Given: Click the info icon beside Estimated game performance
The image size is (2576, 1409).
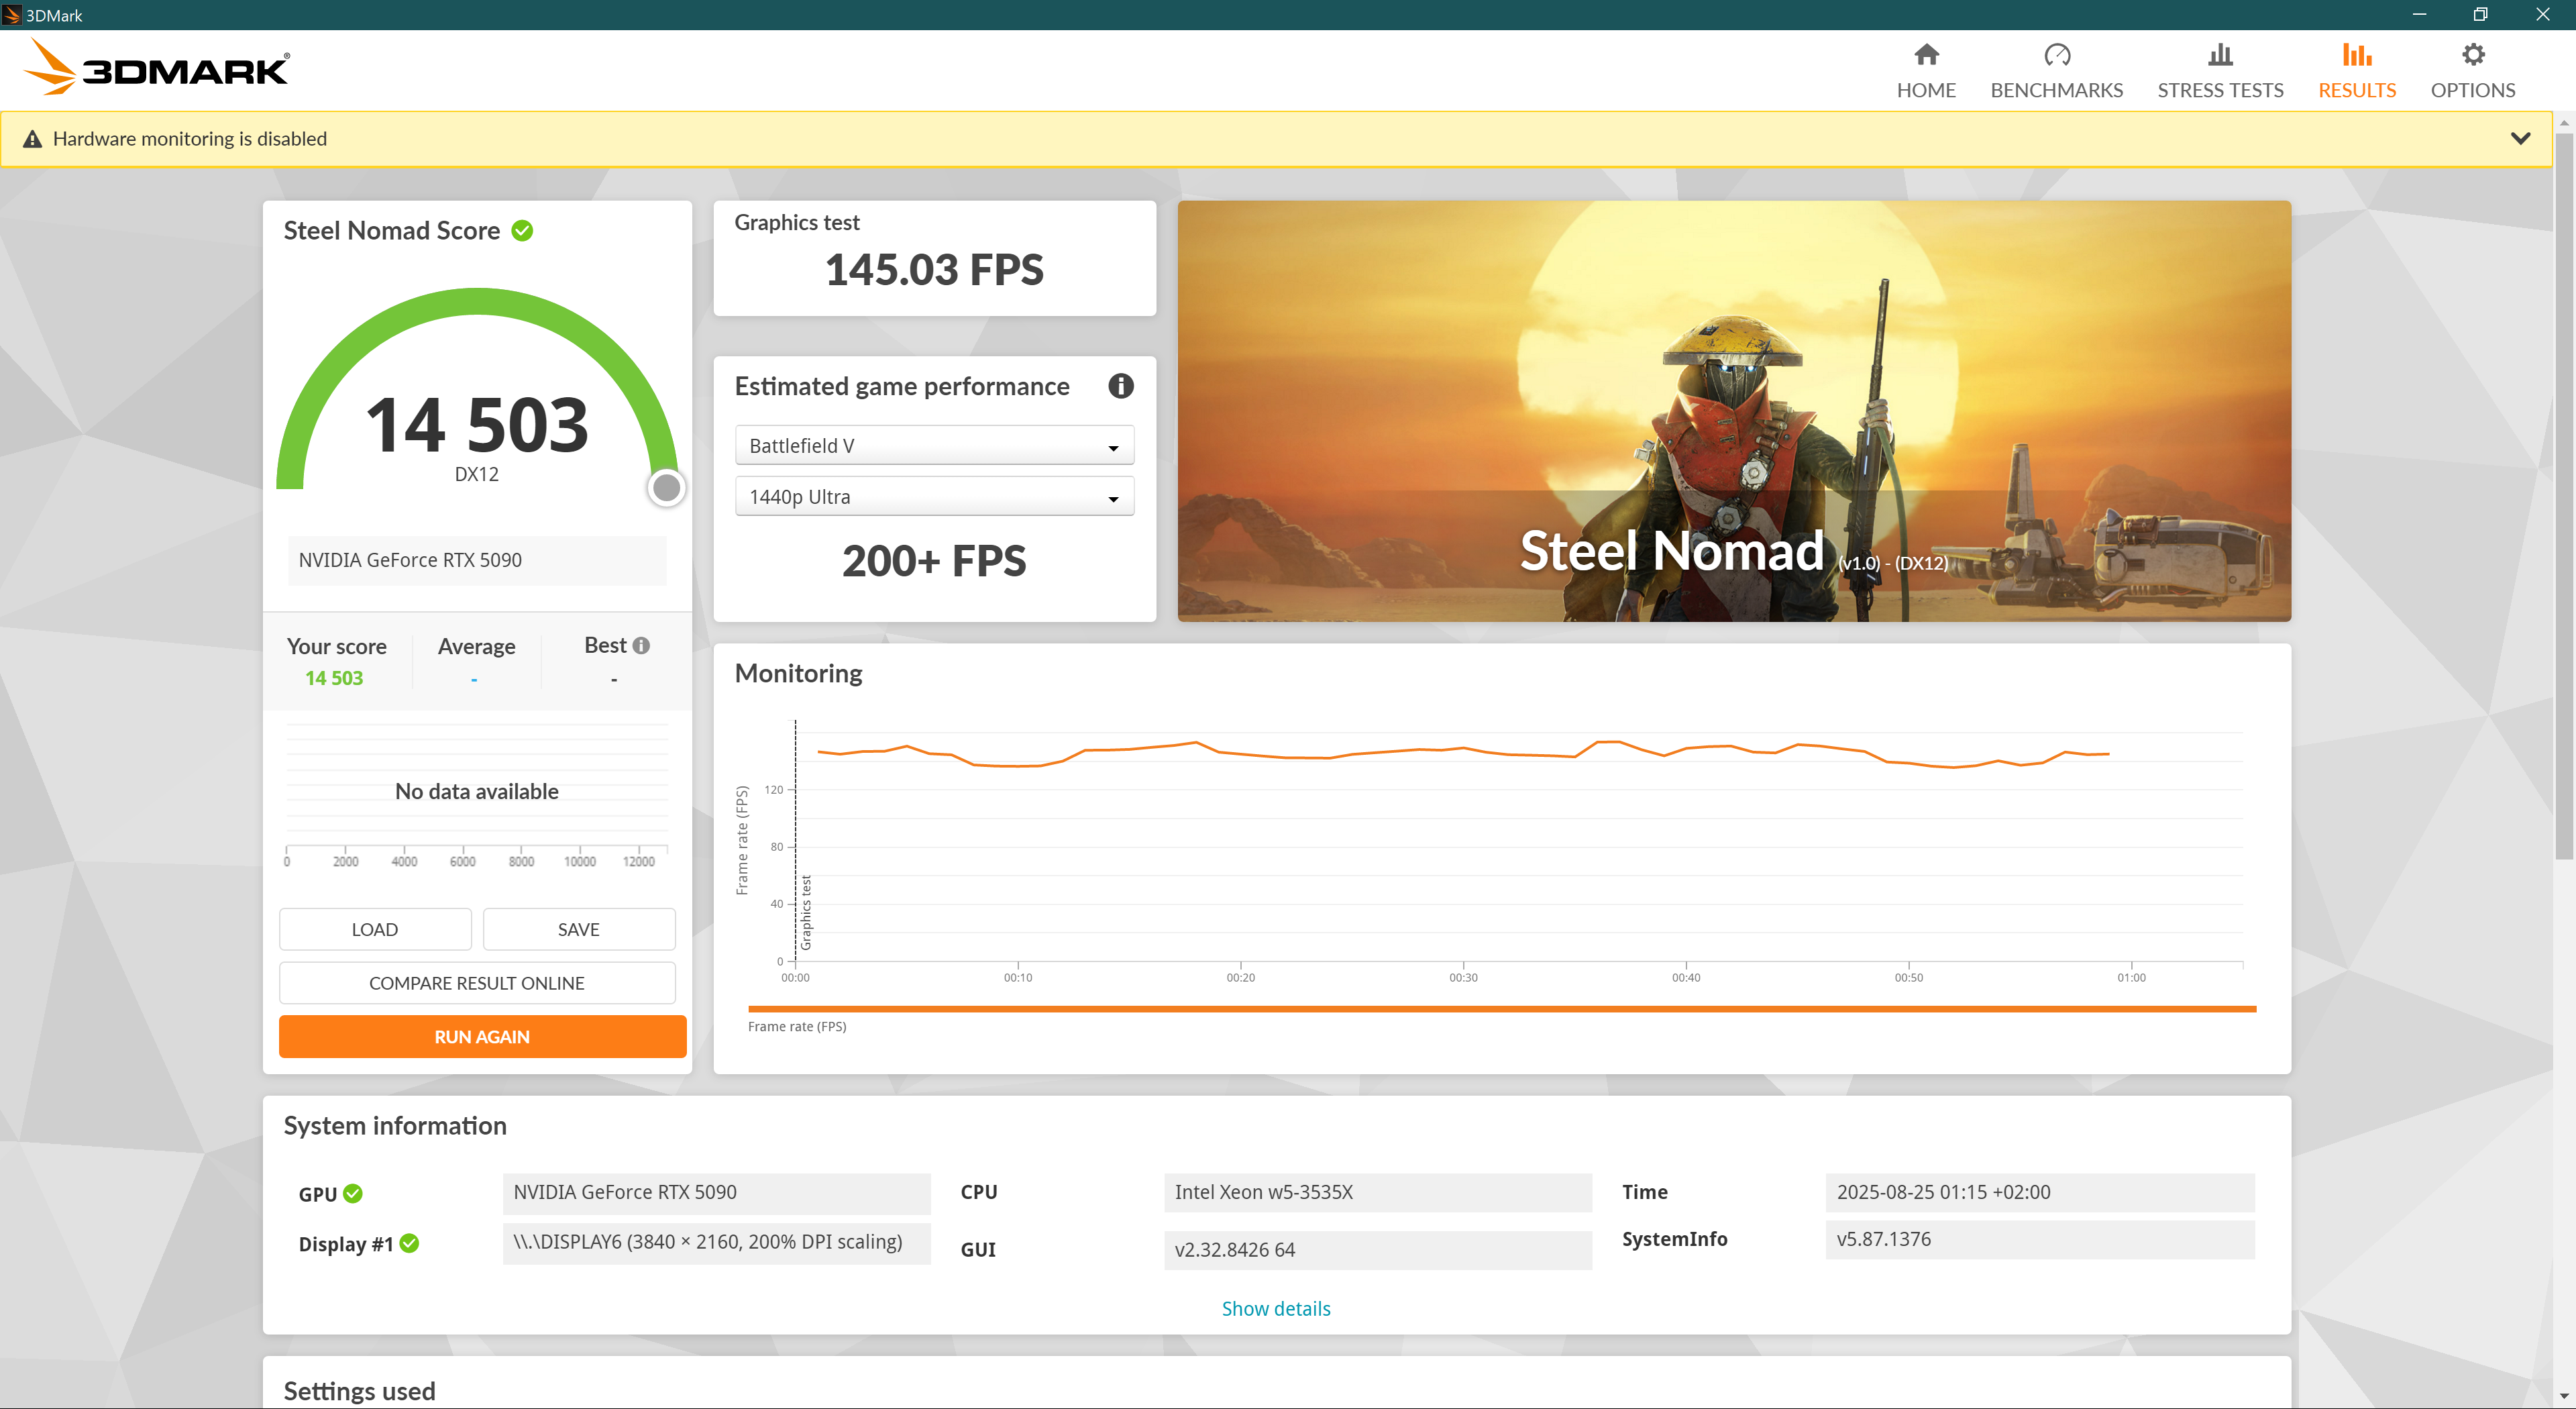Looking at the screenshot, I should coord(1120,386).
